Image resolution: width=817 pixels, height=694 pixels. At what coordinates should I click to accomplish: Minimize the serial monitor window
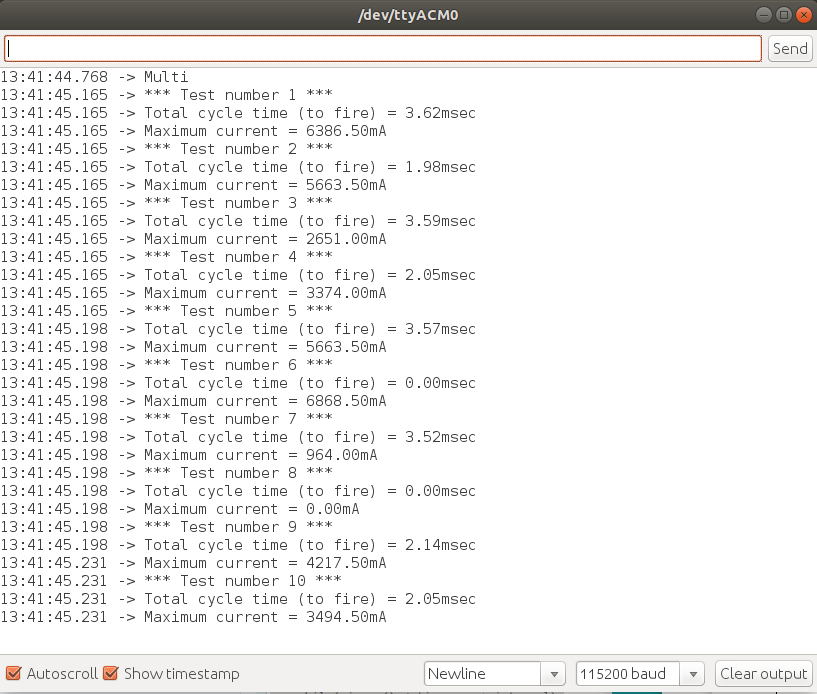(764, 15)
